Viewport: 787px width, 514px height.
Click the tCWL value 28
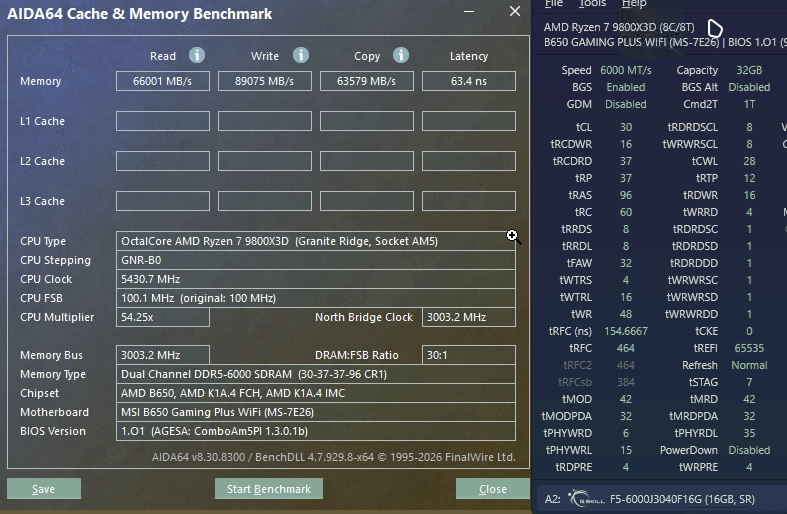pyautogui.click(x=749, y=161)
